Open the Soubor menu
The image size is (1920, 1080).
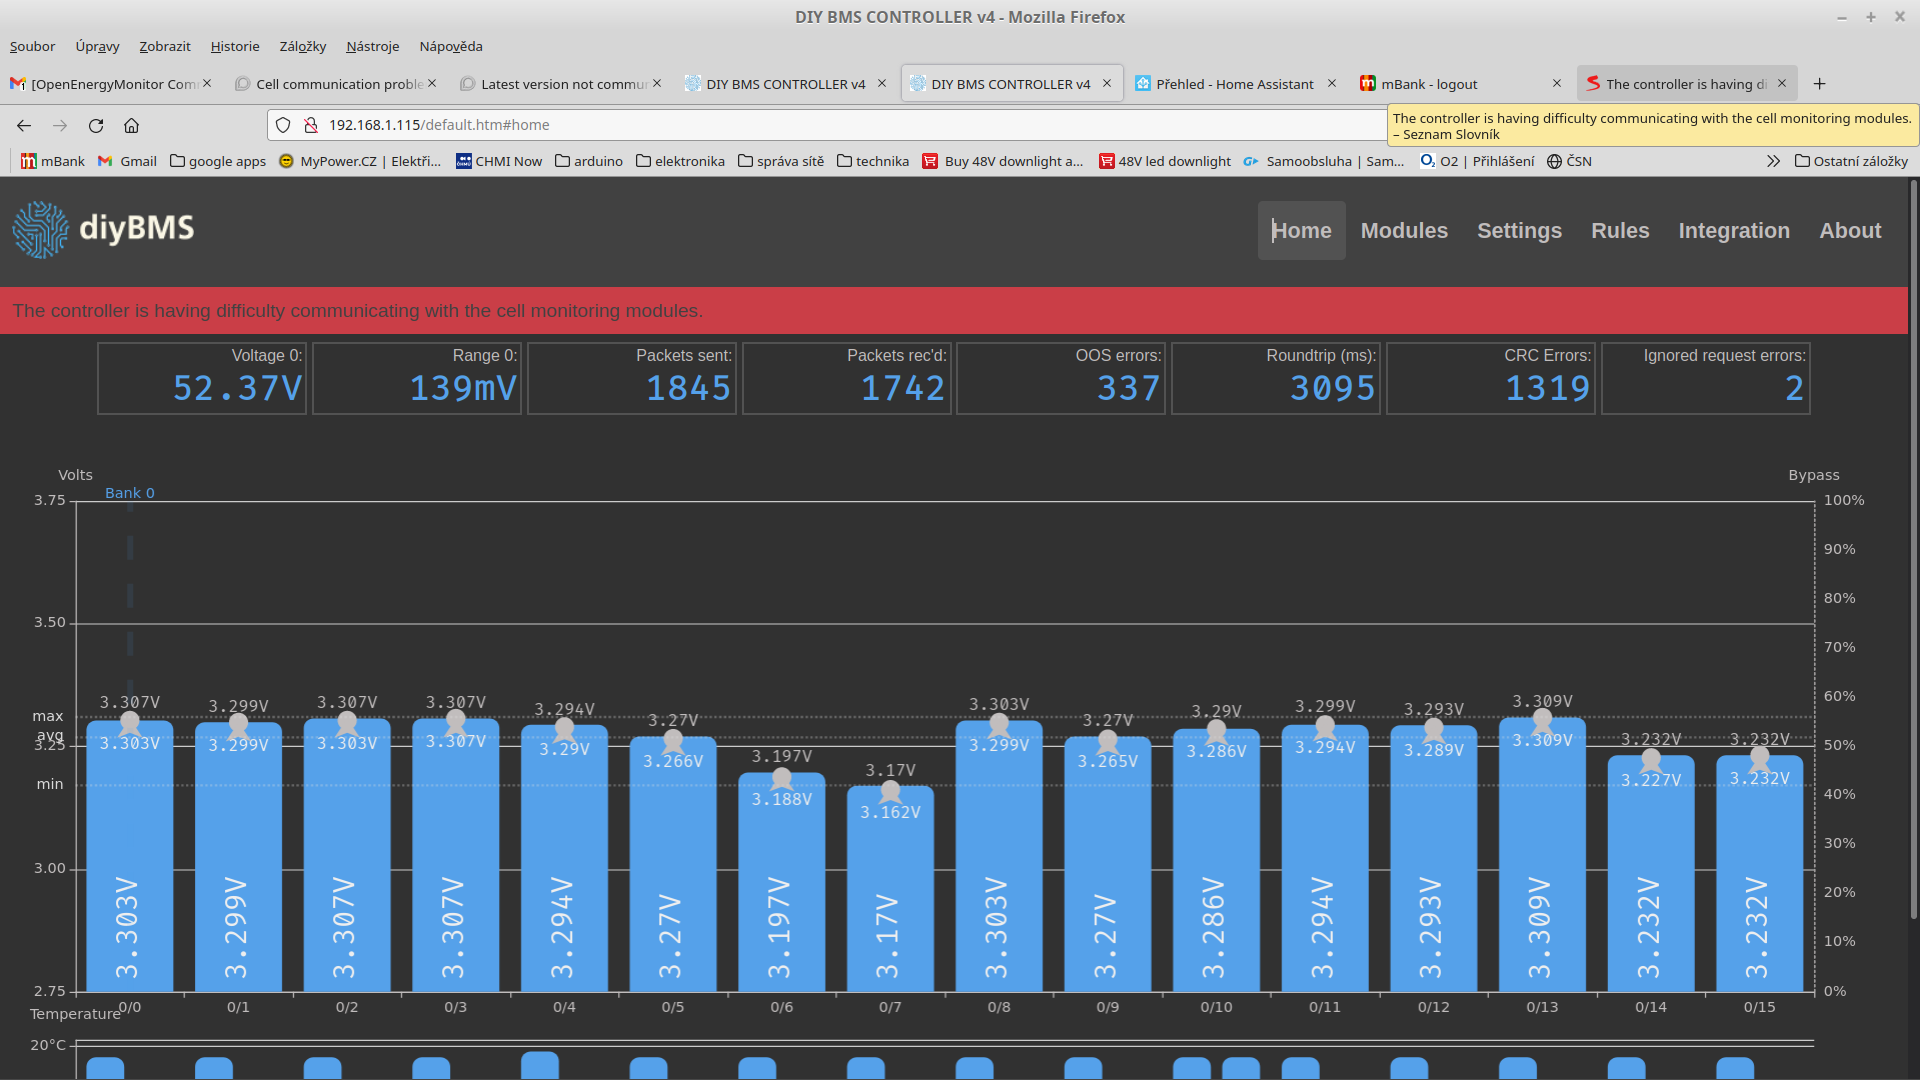coord(32,46)
